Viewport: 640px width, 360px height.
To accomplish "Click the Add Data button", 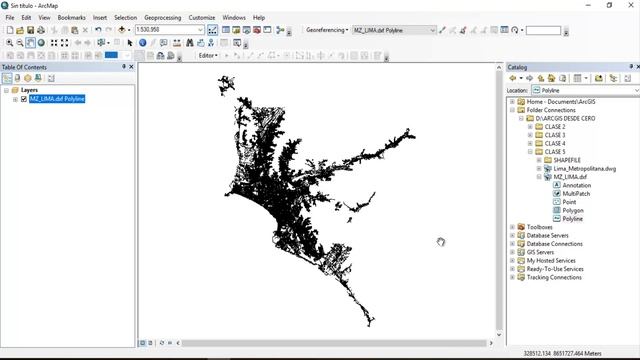I will click(x=122, y=30).
